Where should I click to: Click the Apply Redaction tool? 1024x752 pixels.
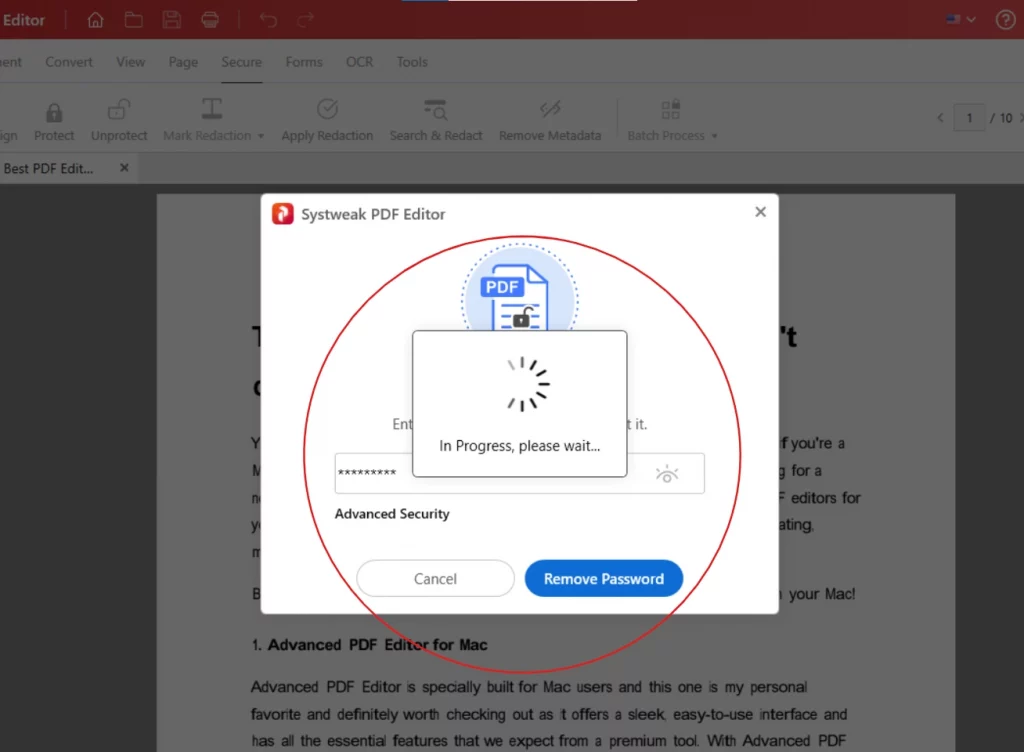[x=327, y=120]
